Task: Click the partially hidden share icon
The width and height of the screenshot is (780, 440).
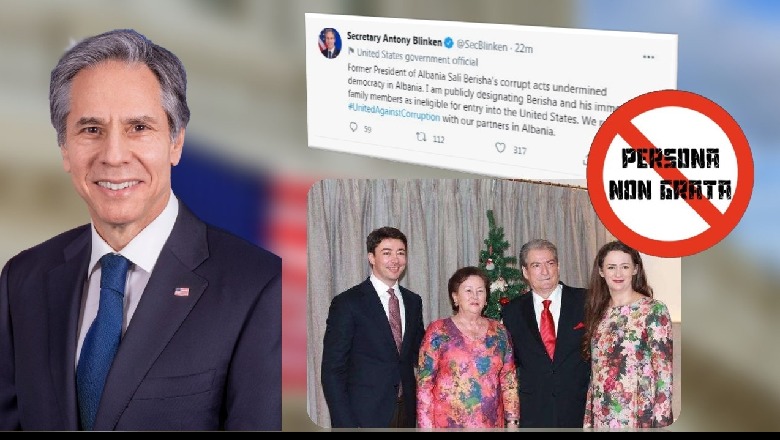Action: (585, 161)
